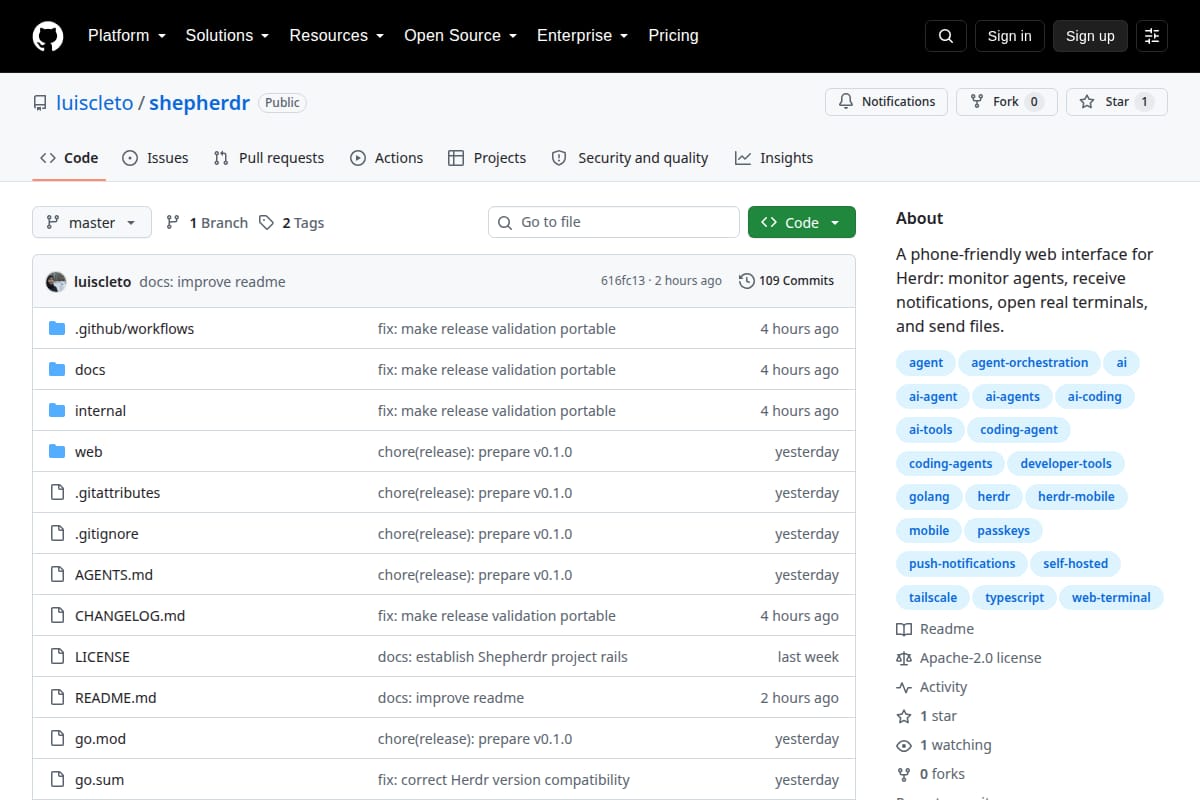Viewport: 1200px width, 800px height.
Task: Select the agent-orchestration topic tag
Action: point(1029,363)
